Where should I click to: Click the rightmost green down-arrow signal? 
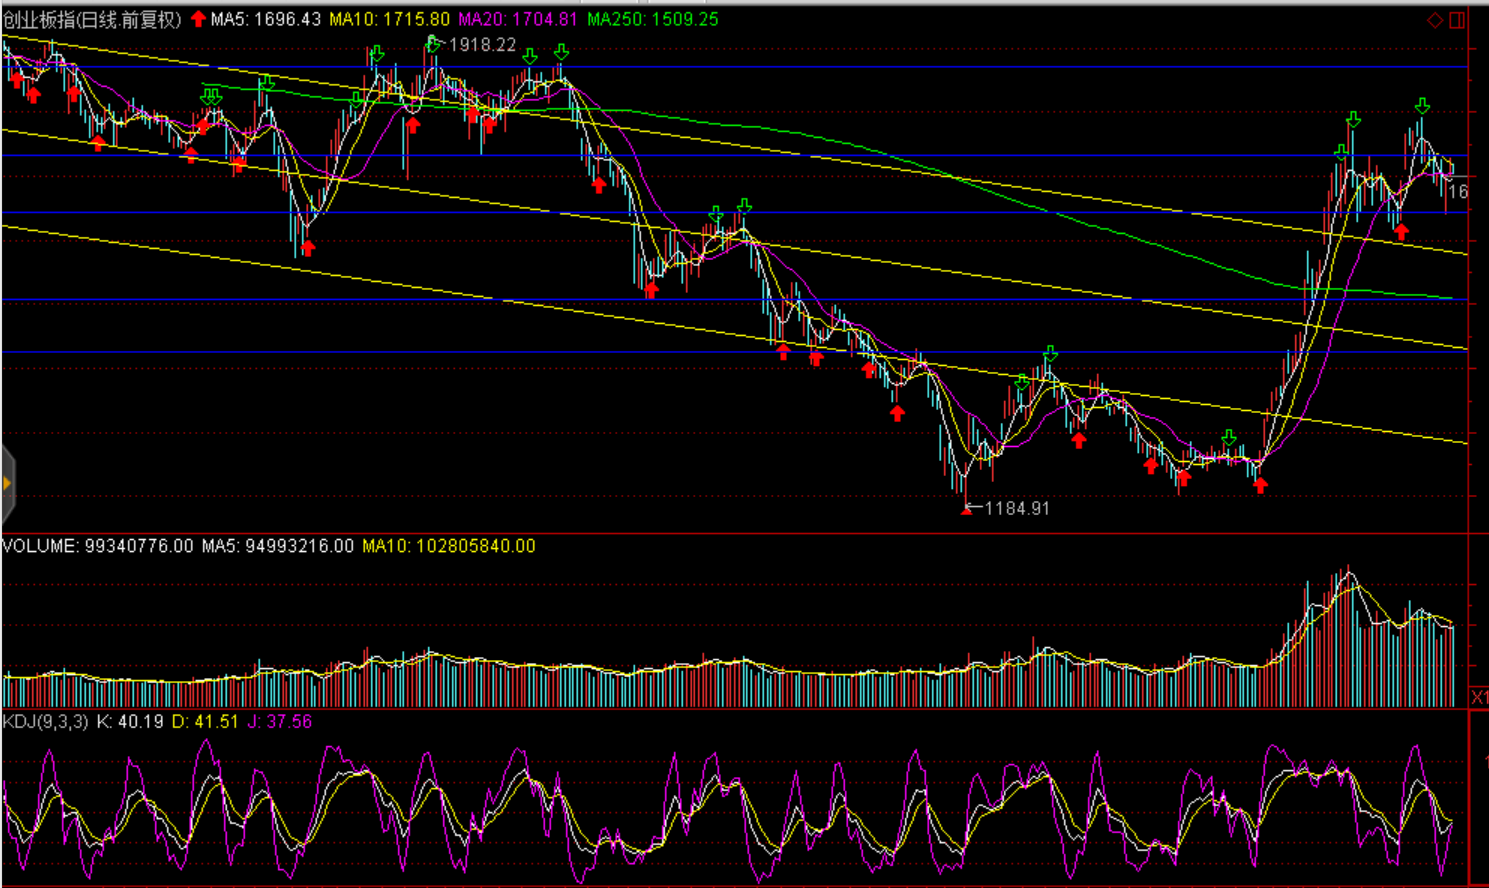click(1422, 106)
